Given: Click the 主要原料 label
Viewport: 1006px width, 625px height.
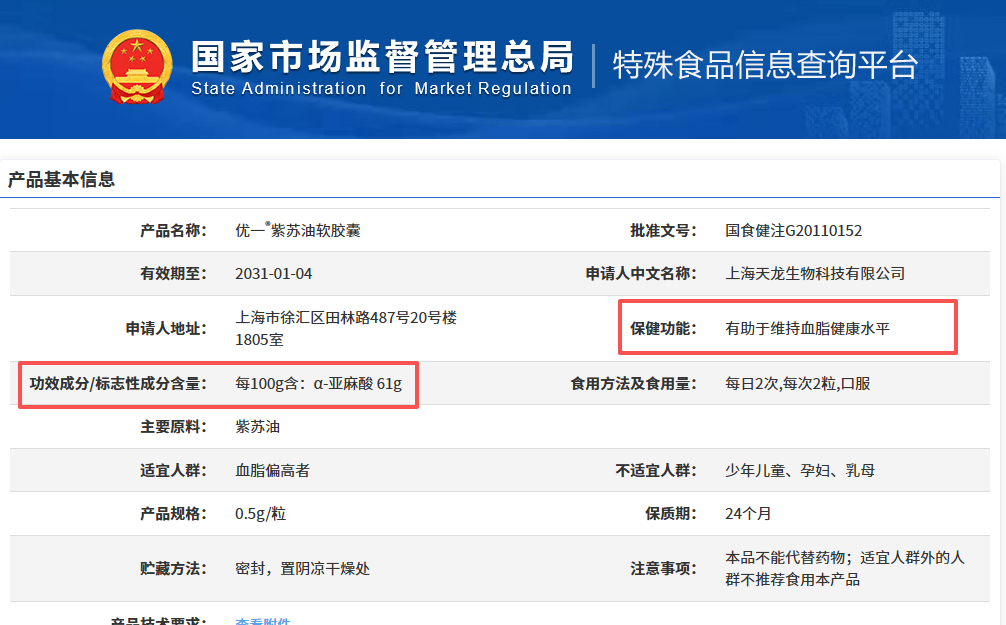Looking at the screenshot, I should (173, 427).
